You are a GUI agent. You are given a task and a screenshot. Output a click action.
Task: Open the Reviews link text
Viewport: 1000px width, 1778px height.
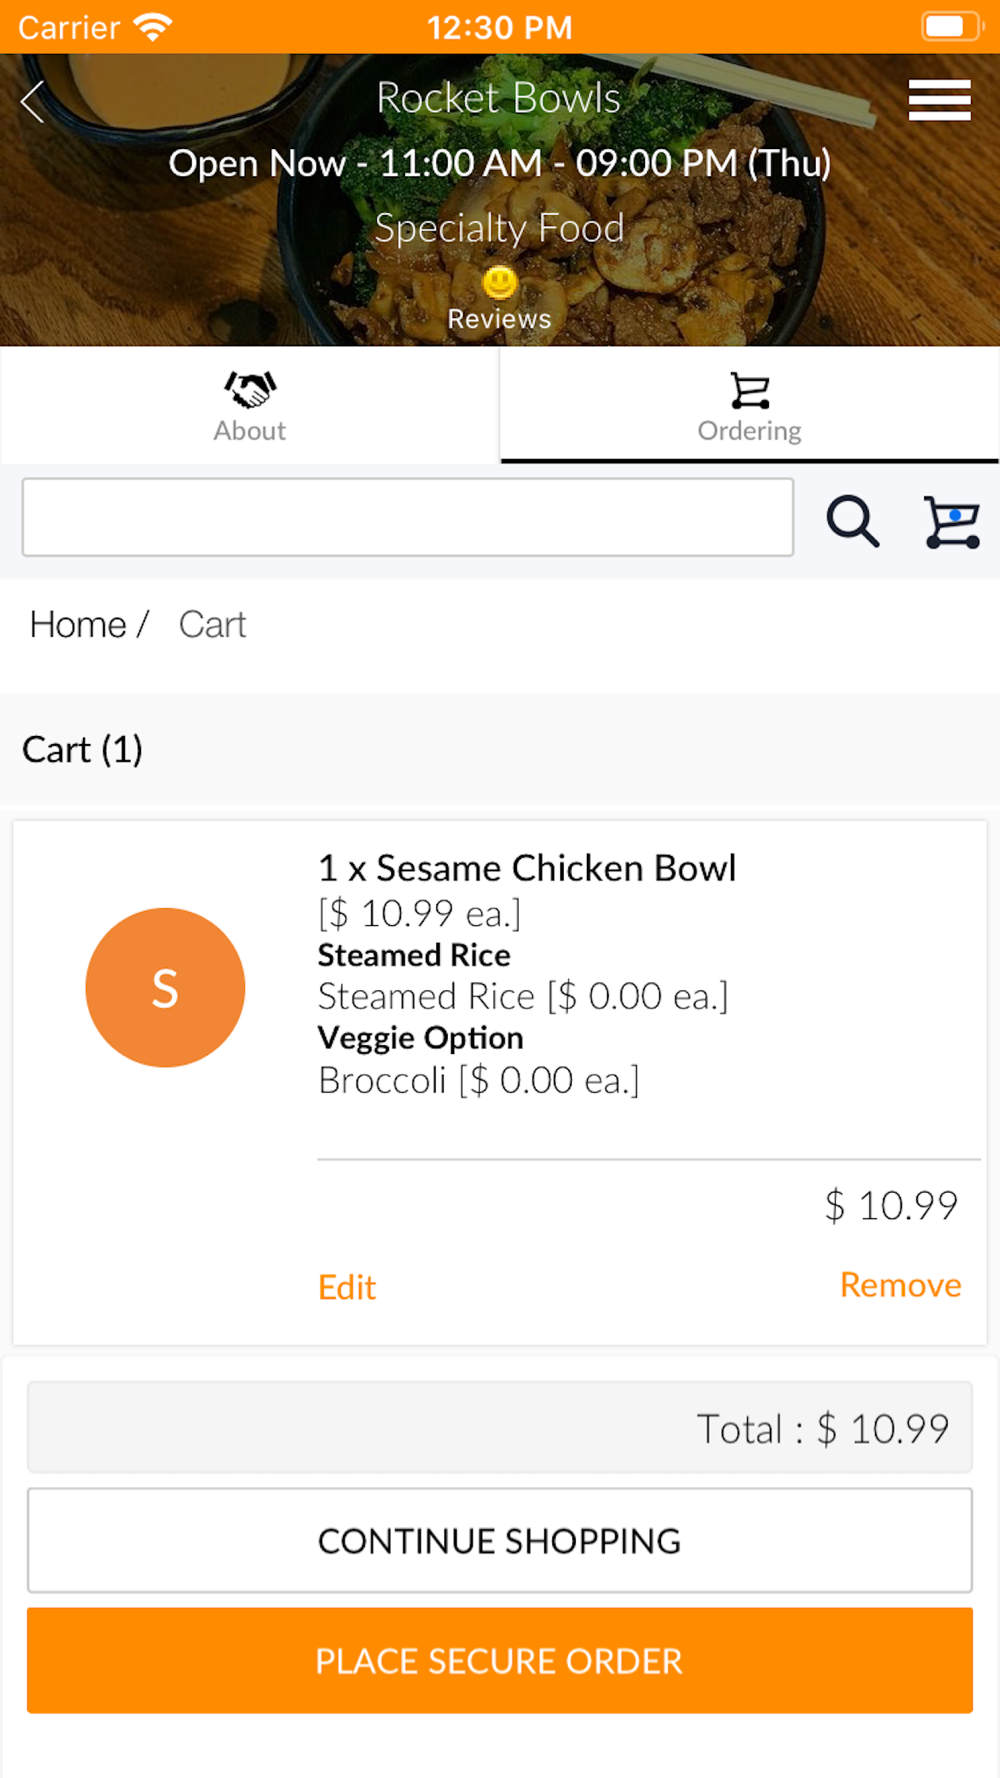click(x=500, y=319)
